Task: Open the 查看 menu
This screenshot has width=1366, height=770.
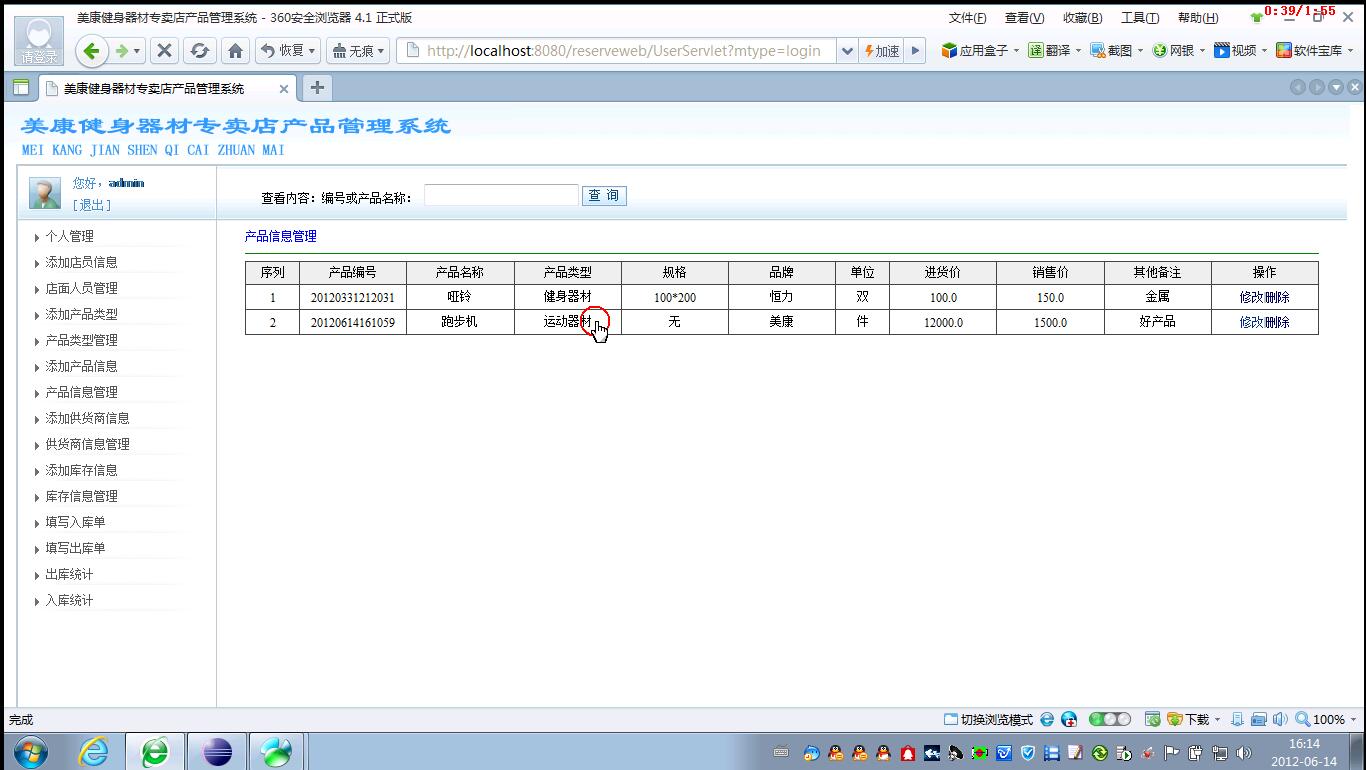Action: (x=1024, y=18)
